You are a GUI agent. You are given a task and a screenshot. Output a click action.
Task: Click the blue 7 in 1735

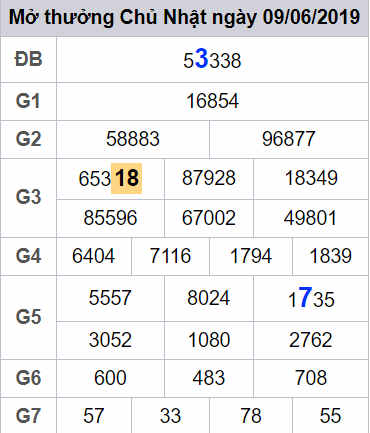point(305,297)
